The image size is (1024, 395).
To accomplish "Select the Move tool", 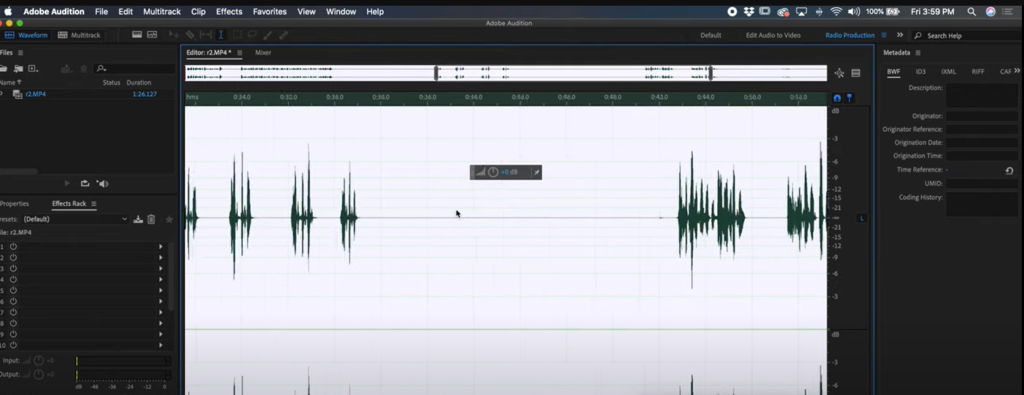I will pos(174,35).
